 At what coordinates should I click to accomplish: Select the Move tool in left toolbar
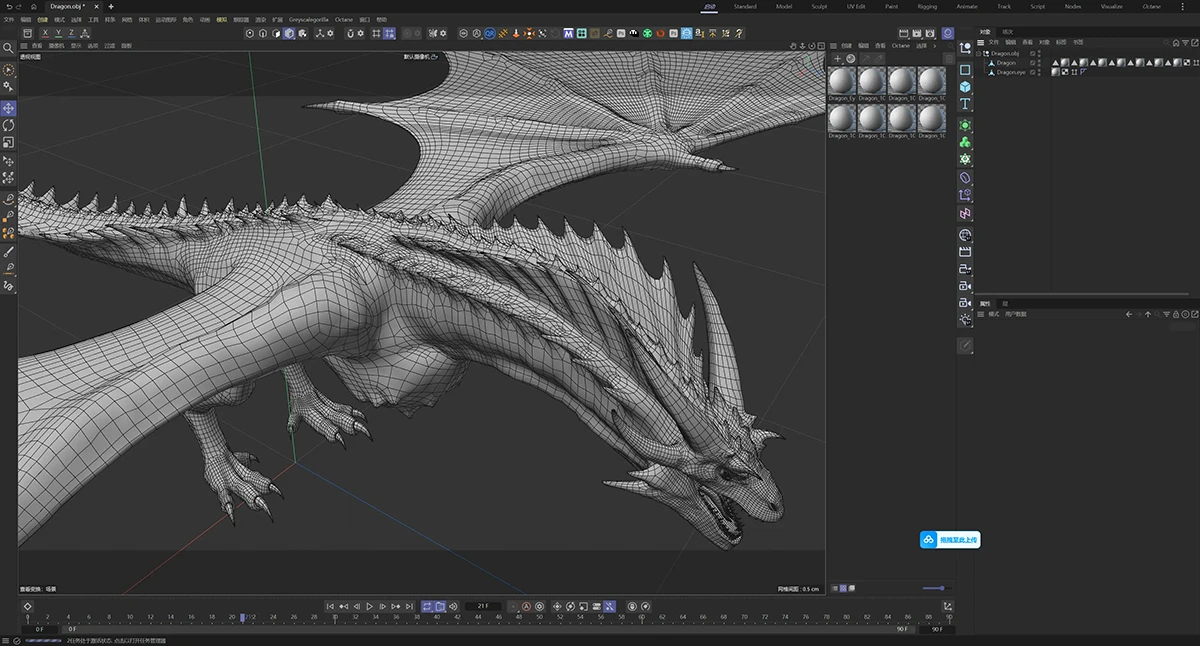click(x=9, y=108)
